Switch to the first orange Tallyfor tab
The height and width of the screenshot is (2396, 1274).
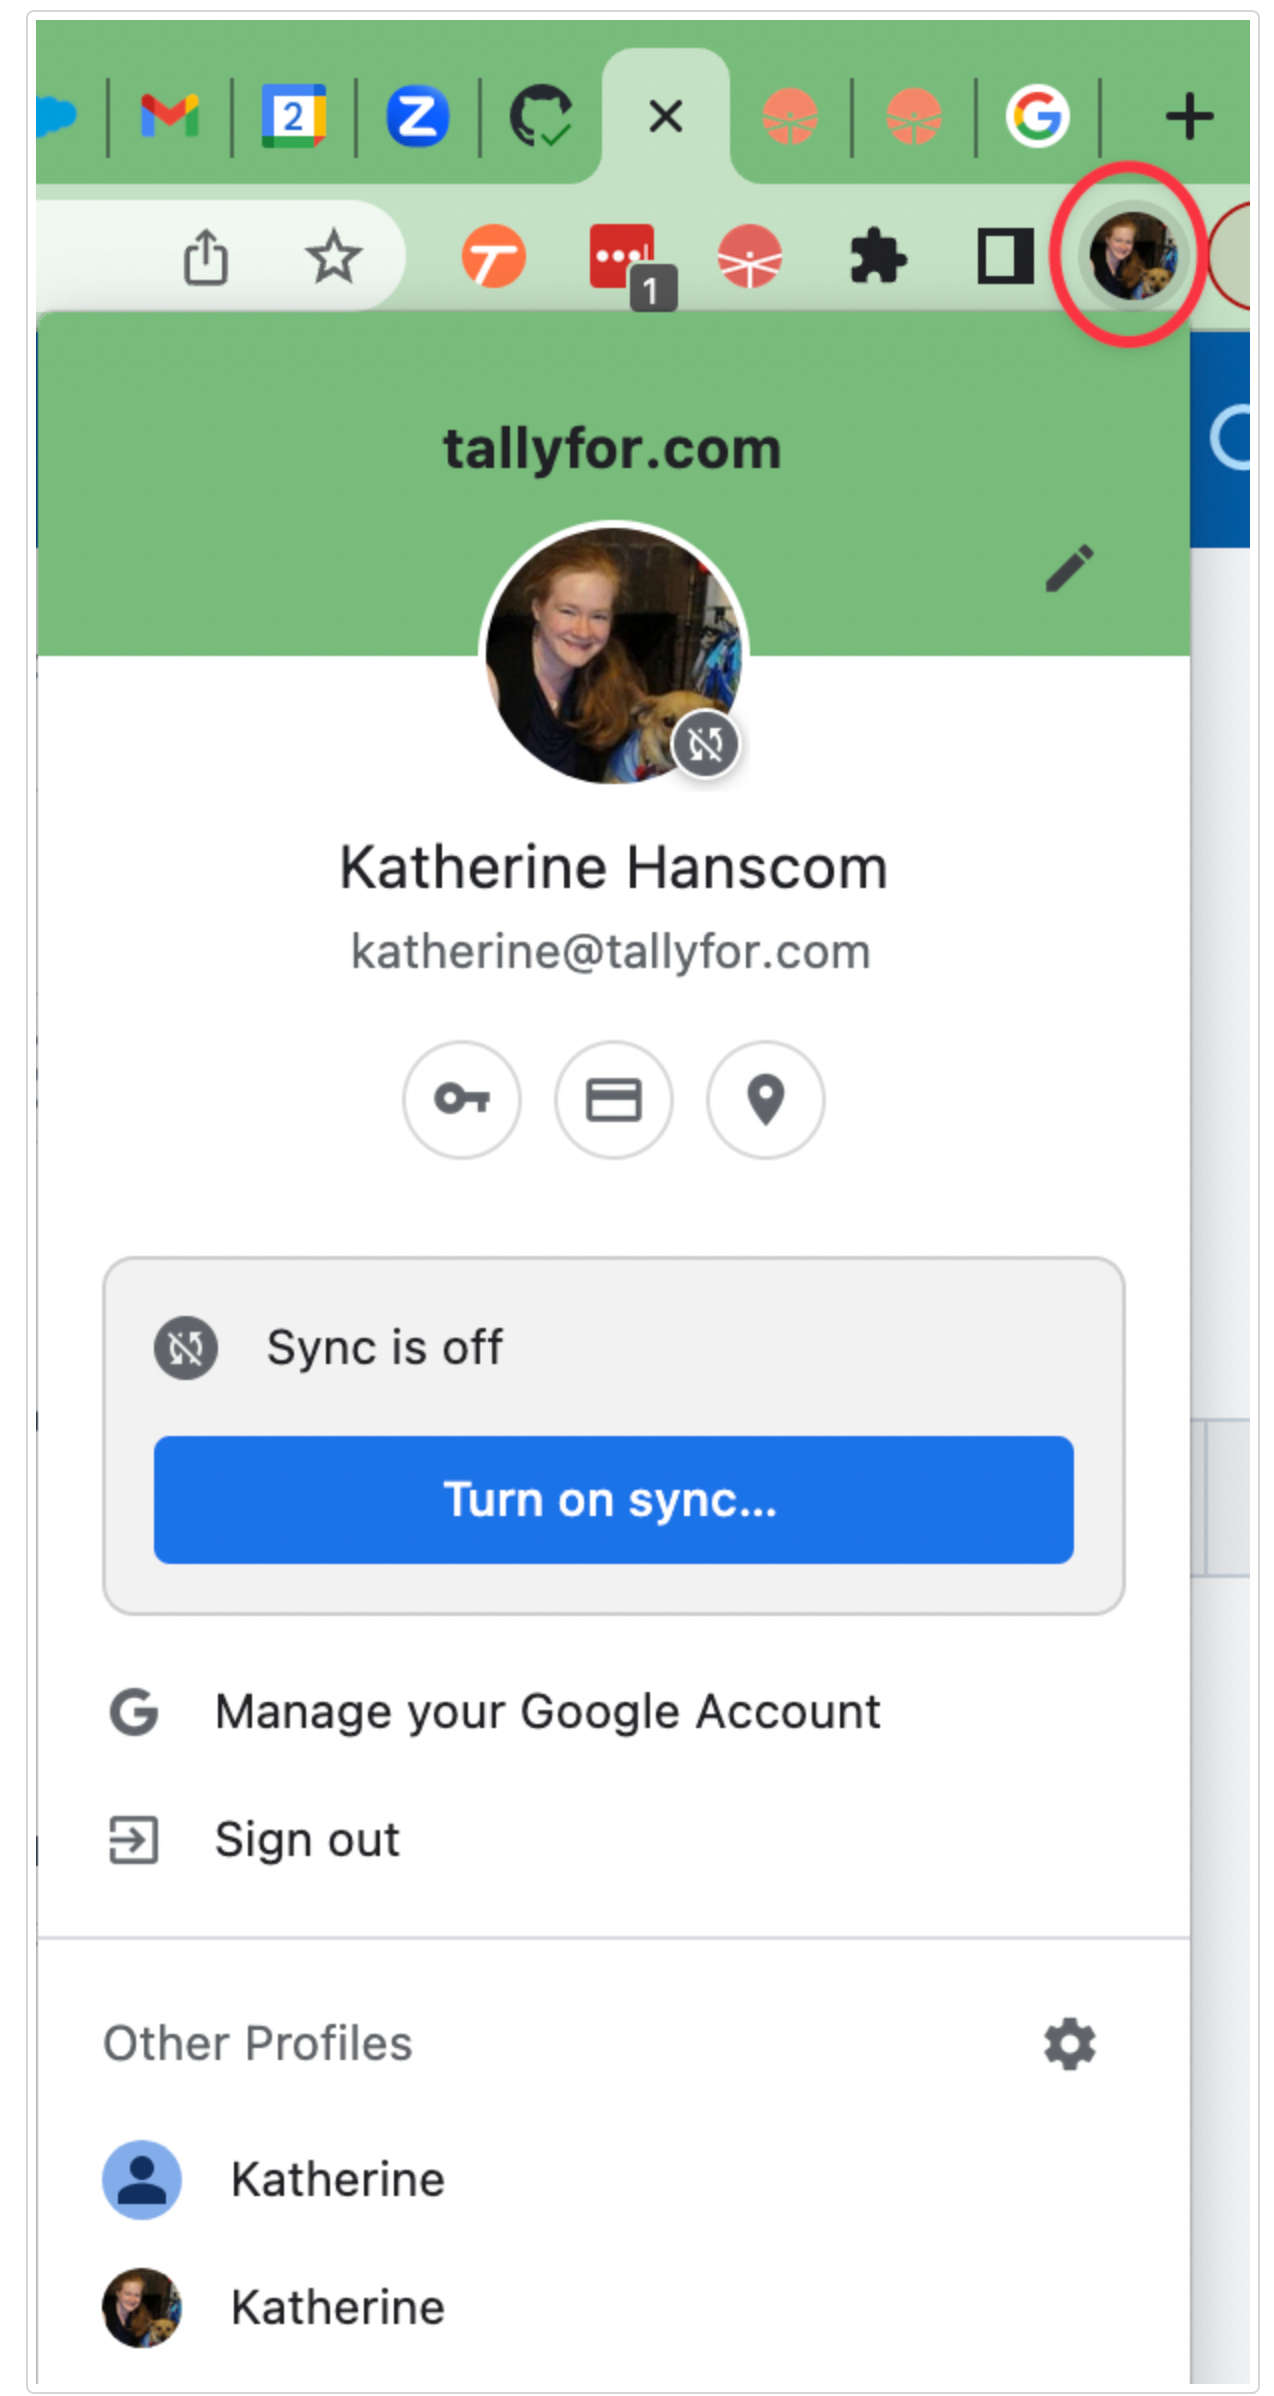click(789, 116)
